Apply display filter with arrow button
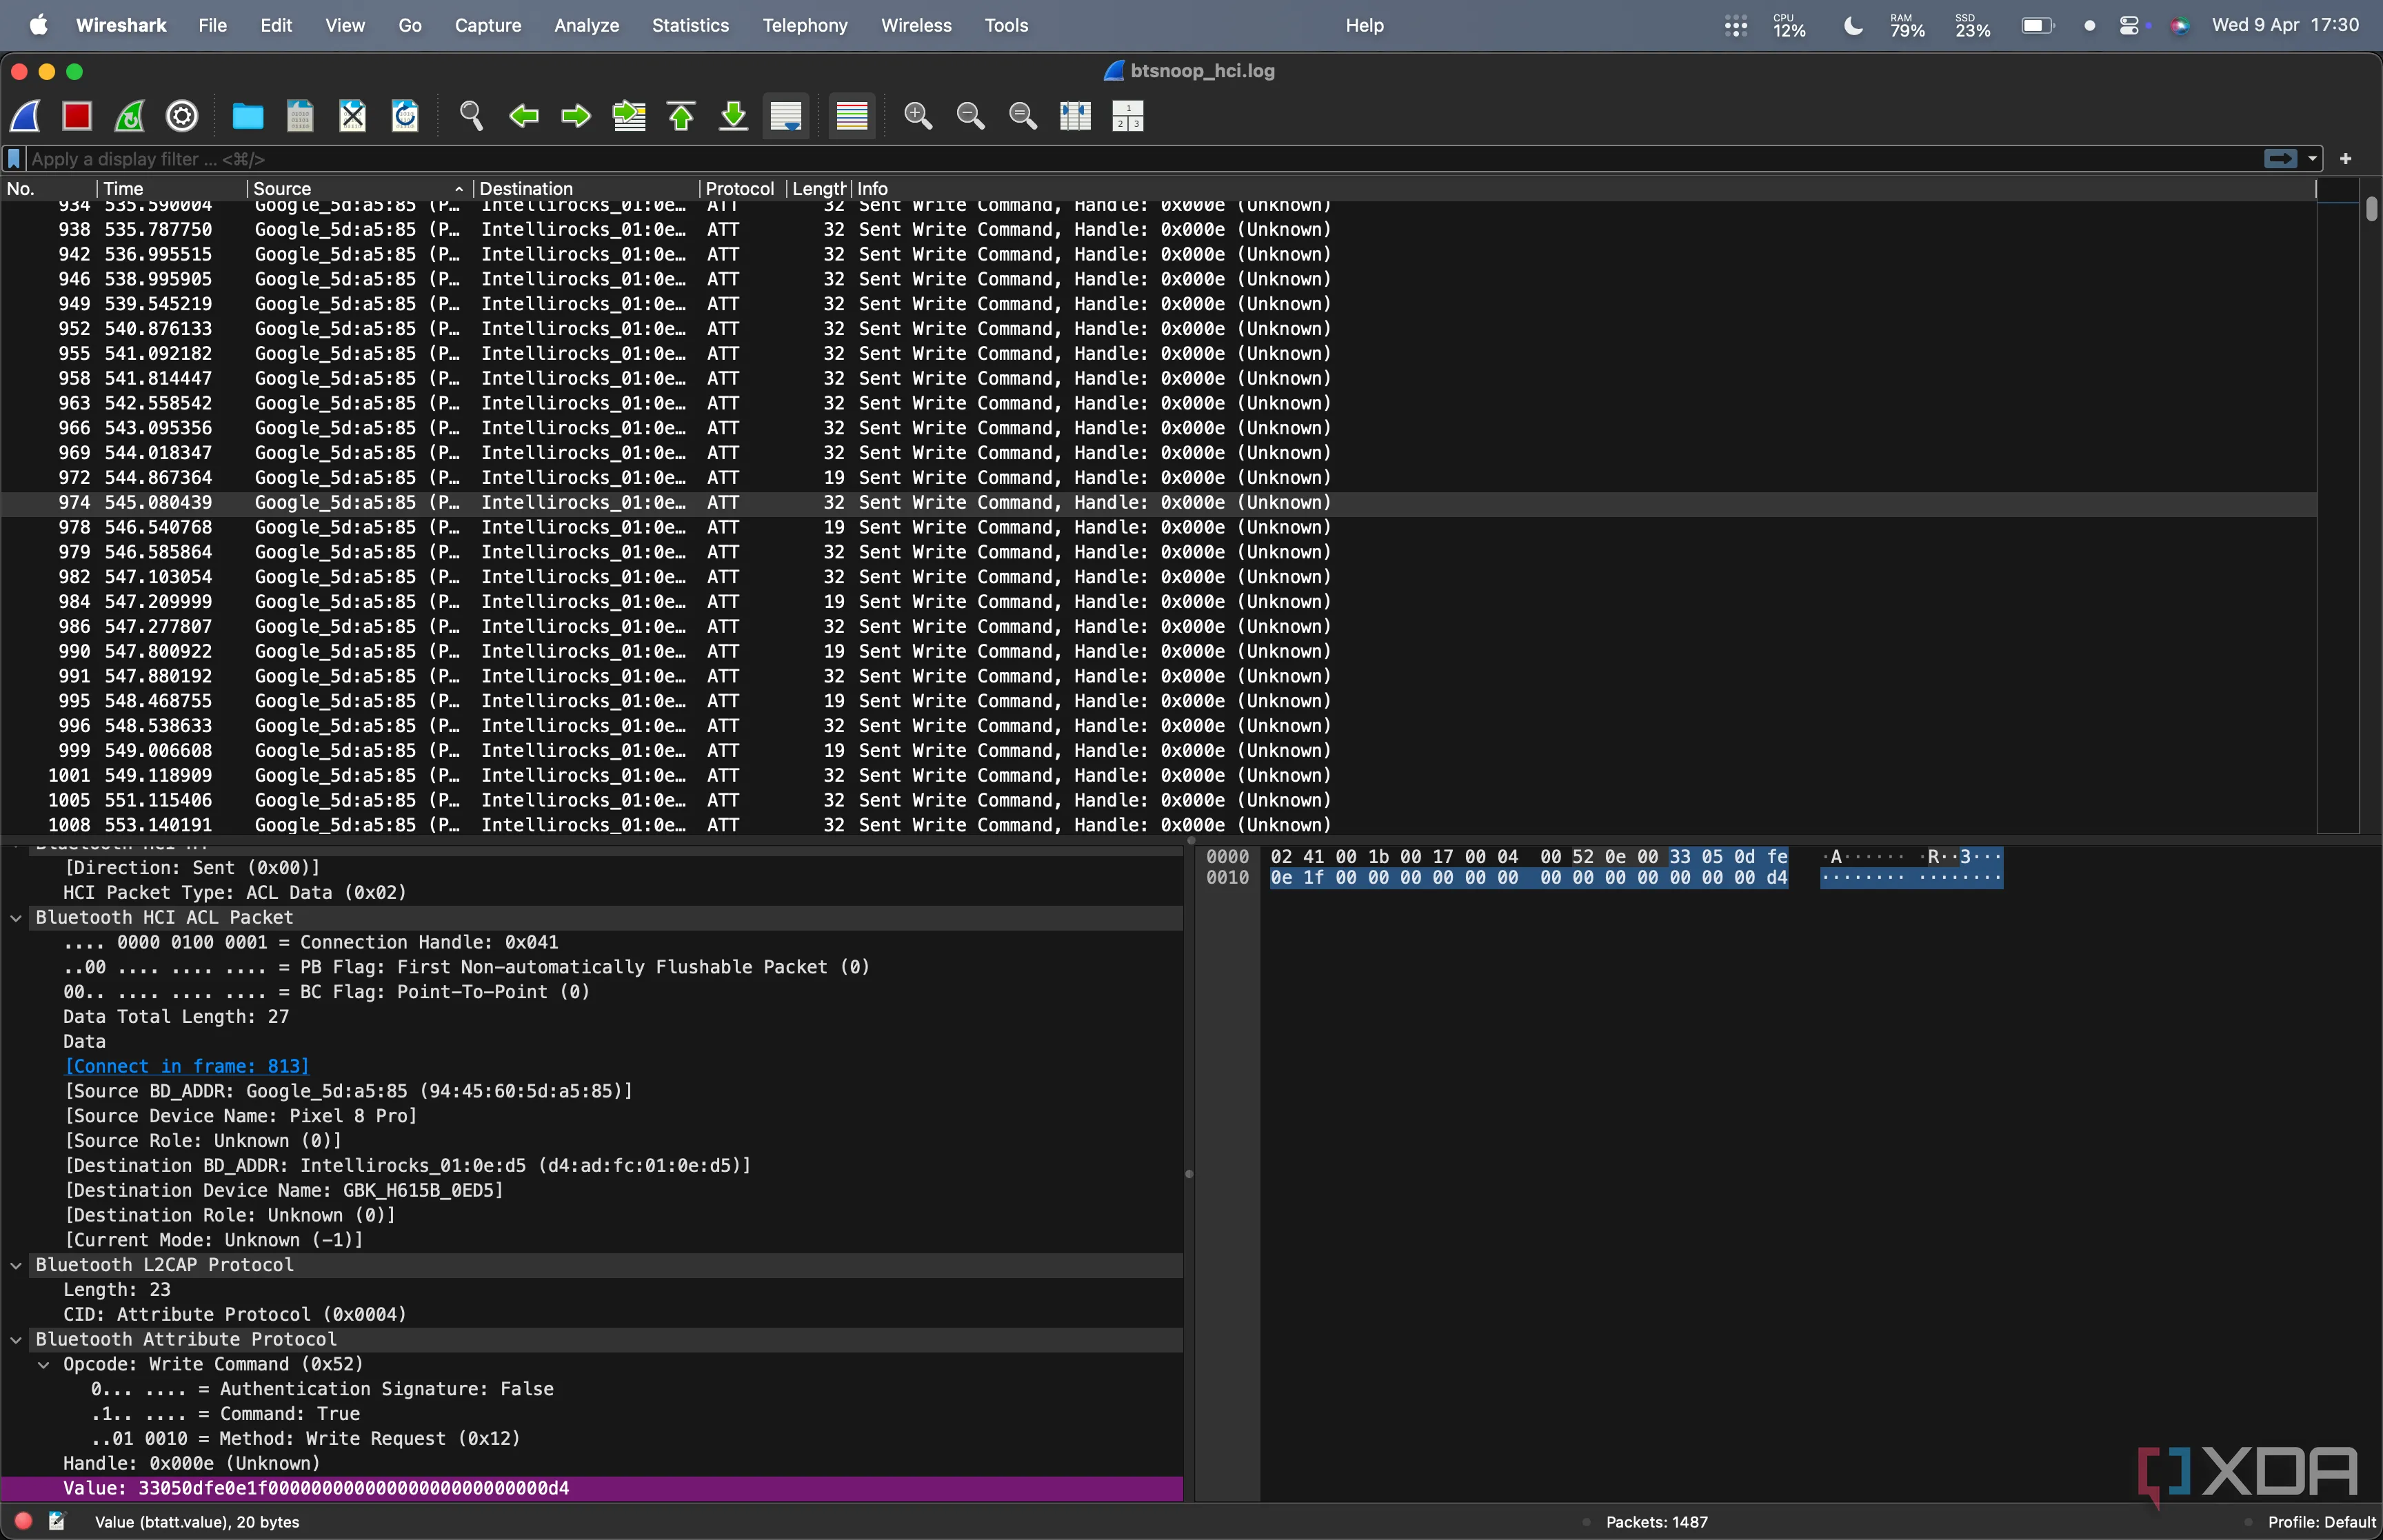The image size is (2383, 1540). (2279, 159)
